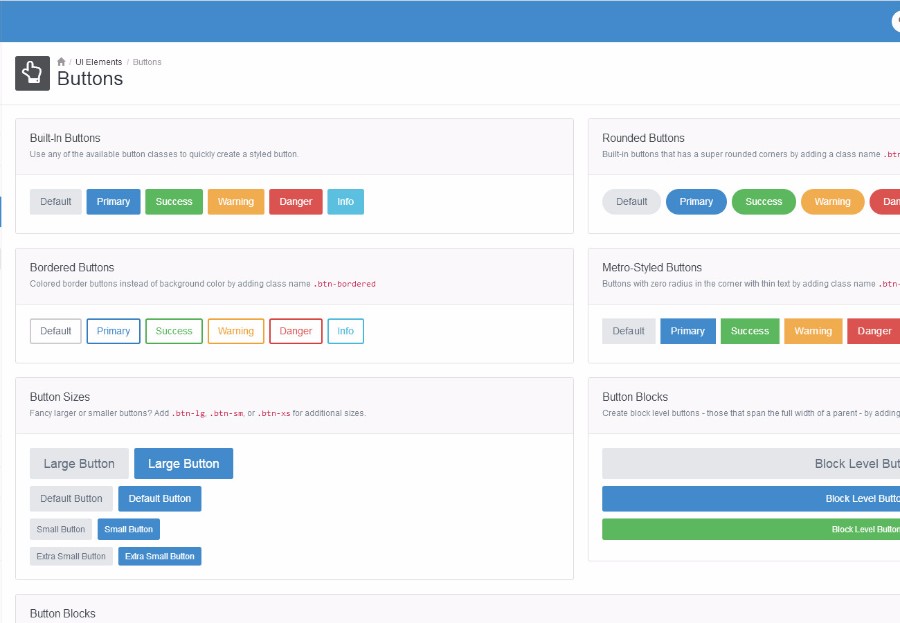Click Primary button in Metro-Styled Buttons

688,331
